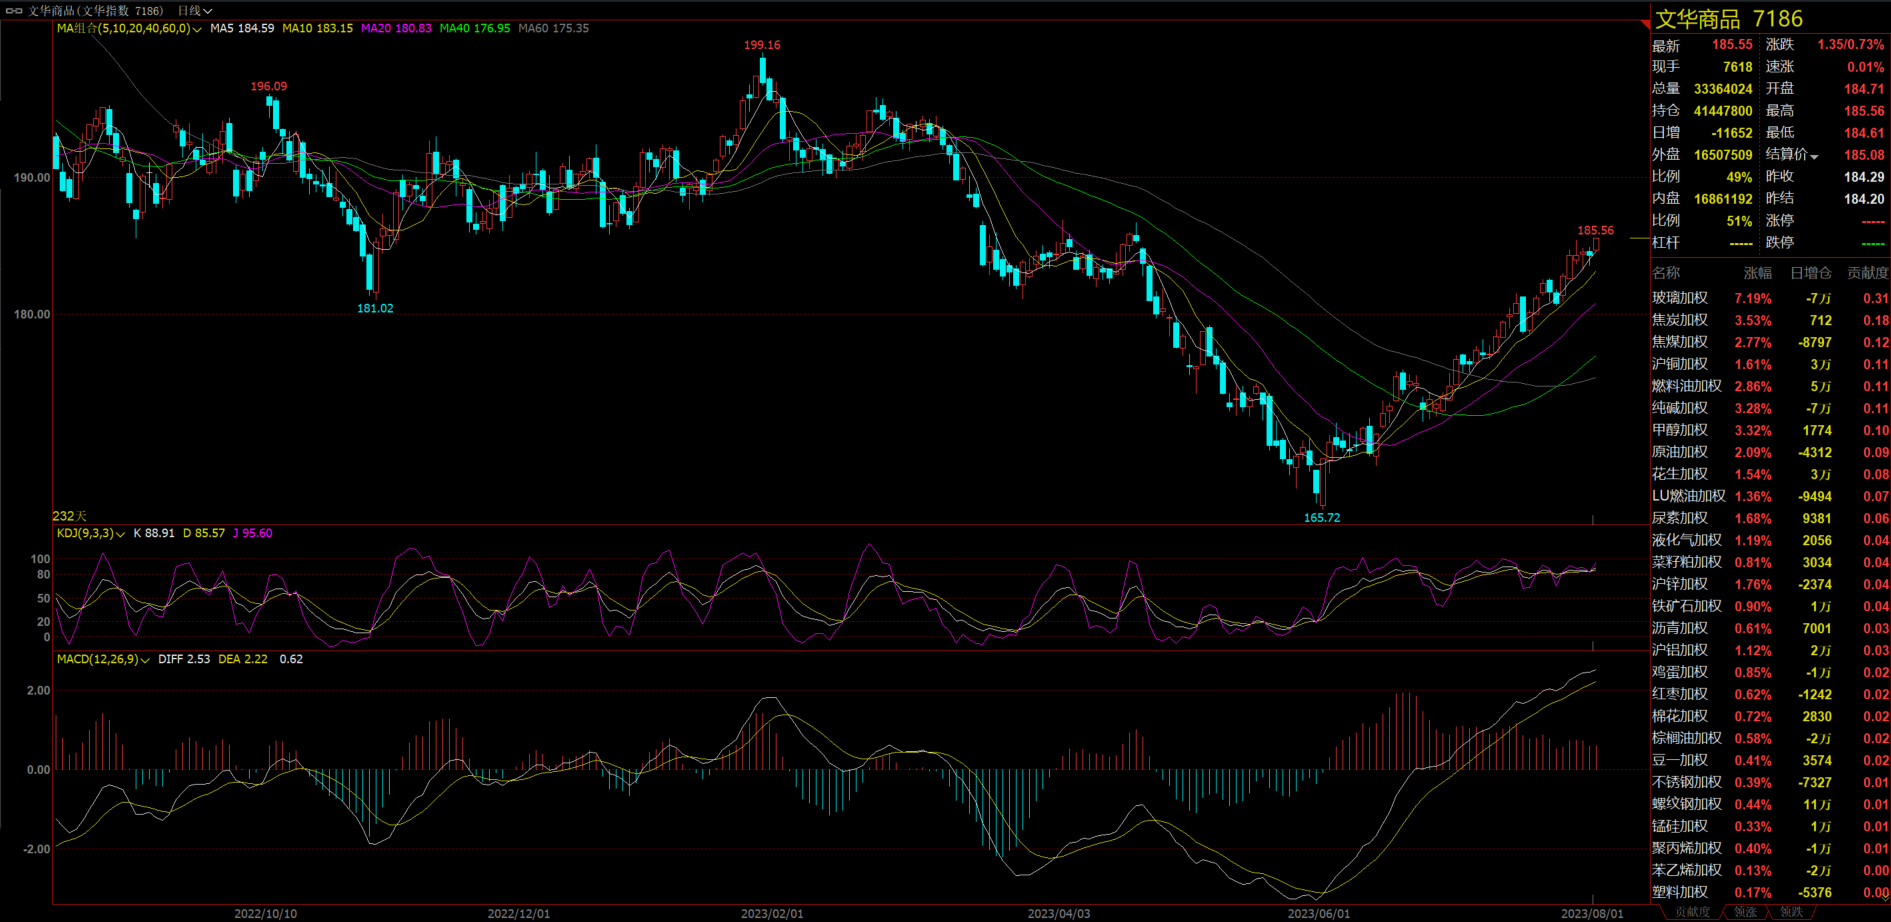Click the MA10 183.15 legend value

(x=318, y=29)
